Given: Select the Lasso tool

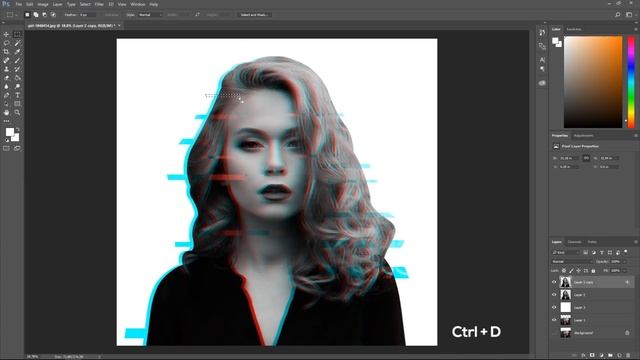Looking at the screenshot, I should [6, 43].
